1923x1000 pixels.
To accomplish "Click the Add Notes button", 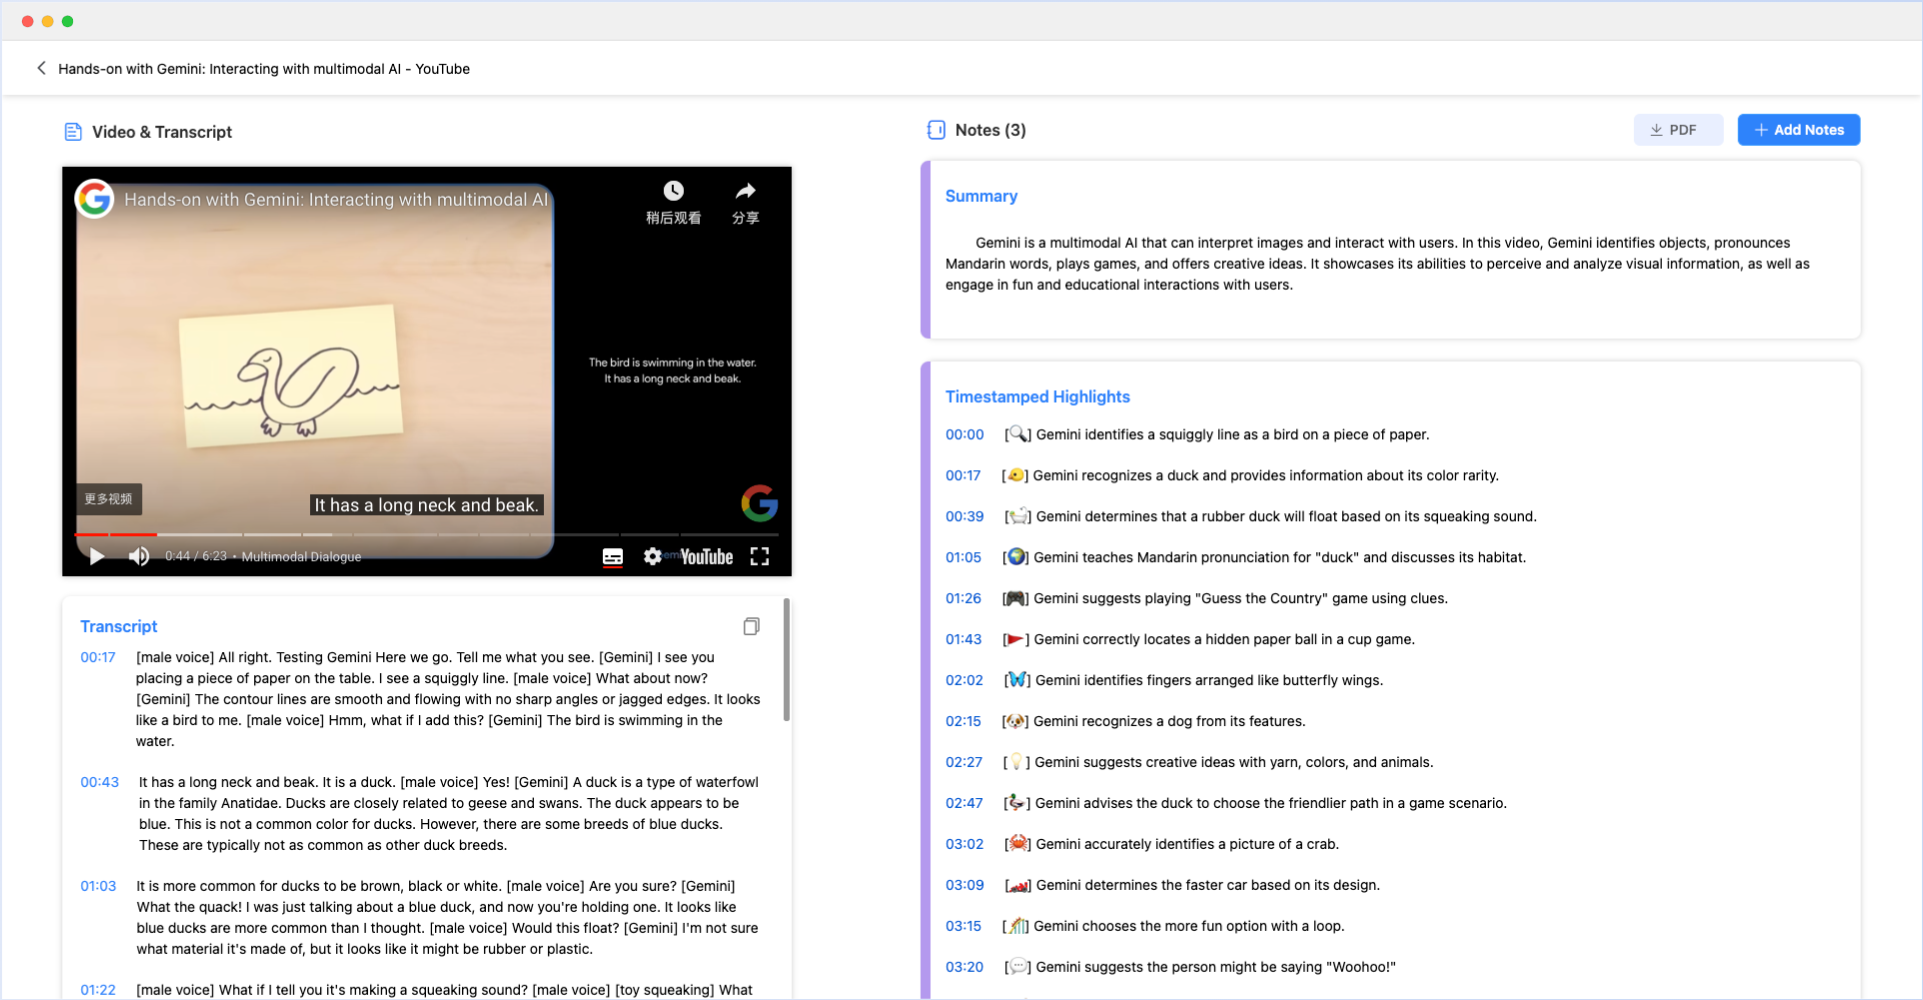I will click(x=1799, y=130).
